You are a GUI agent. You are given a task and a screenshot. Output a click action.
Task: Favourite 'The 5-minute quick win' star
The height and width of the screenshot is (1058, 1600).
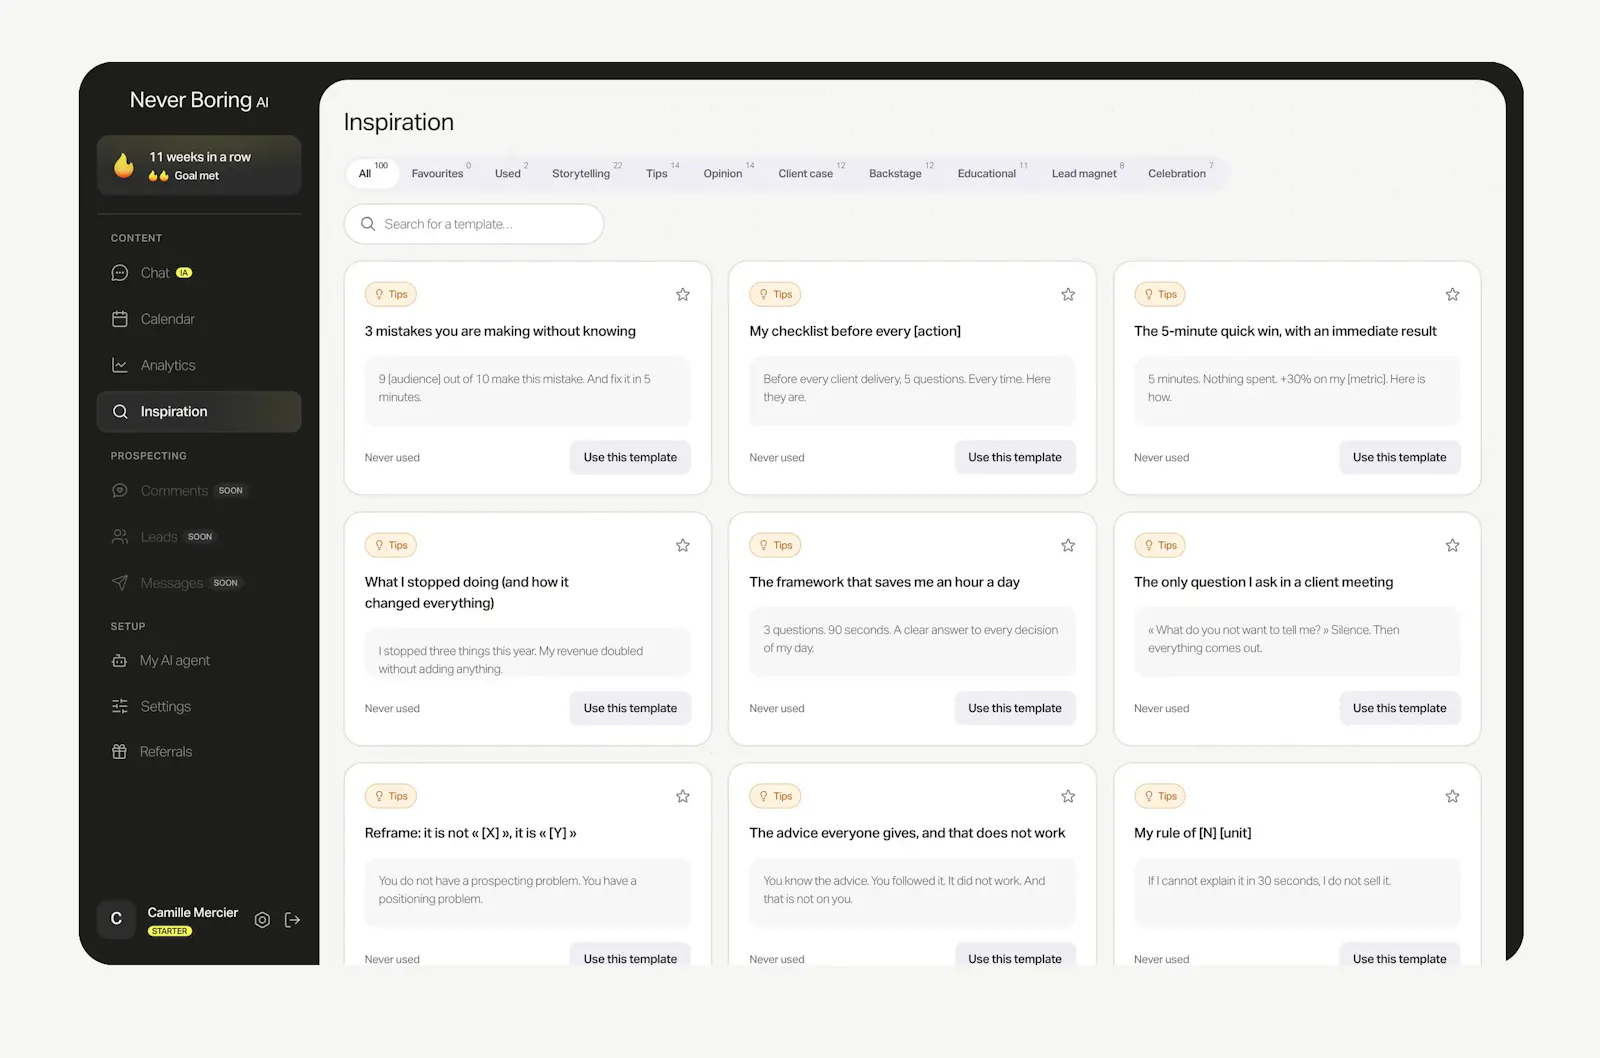(1453, 294)
